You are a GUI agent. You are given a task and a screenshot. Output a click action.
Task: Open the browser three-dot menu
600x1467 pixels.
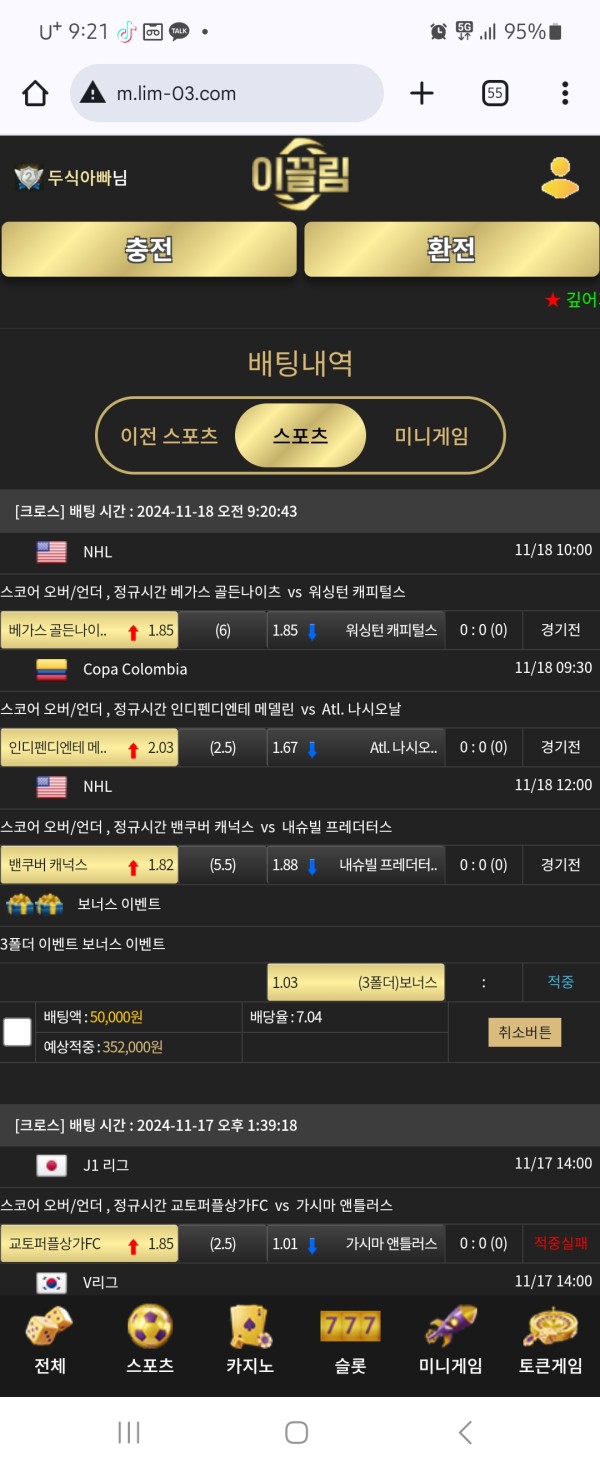[x=565, y=94]
